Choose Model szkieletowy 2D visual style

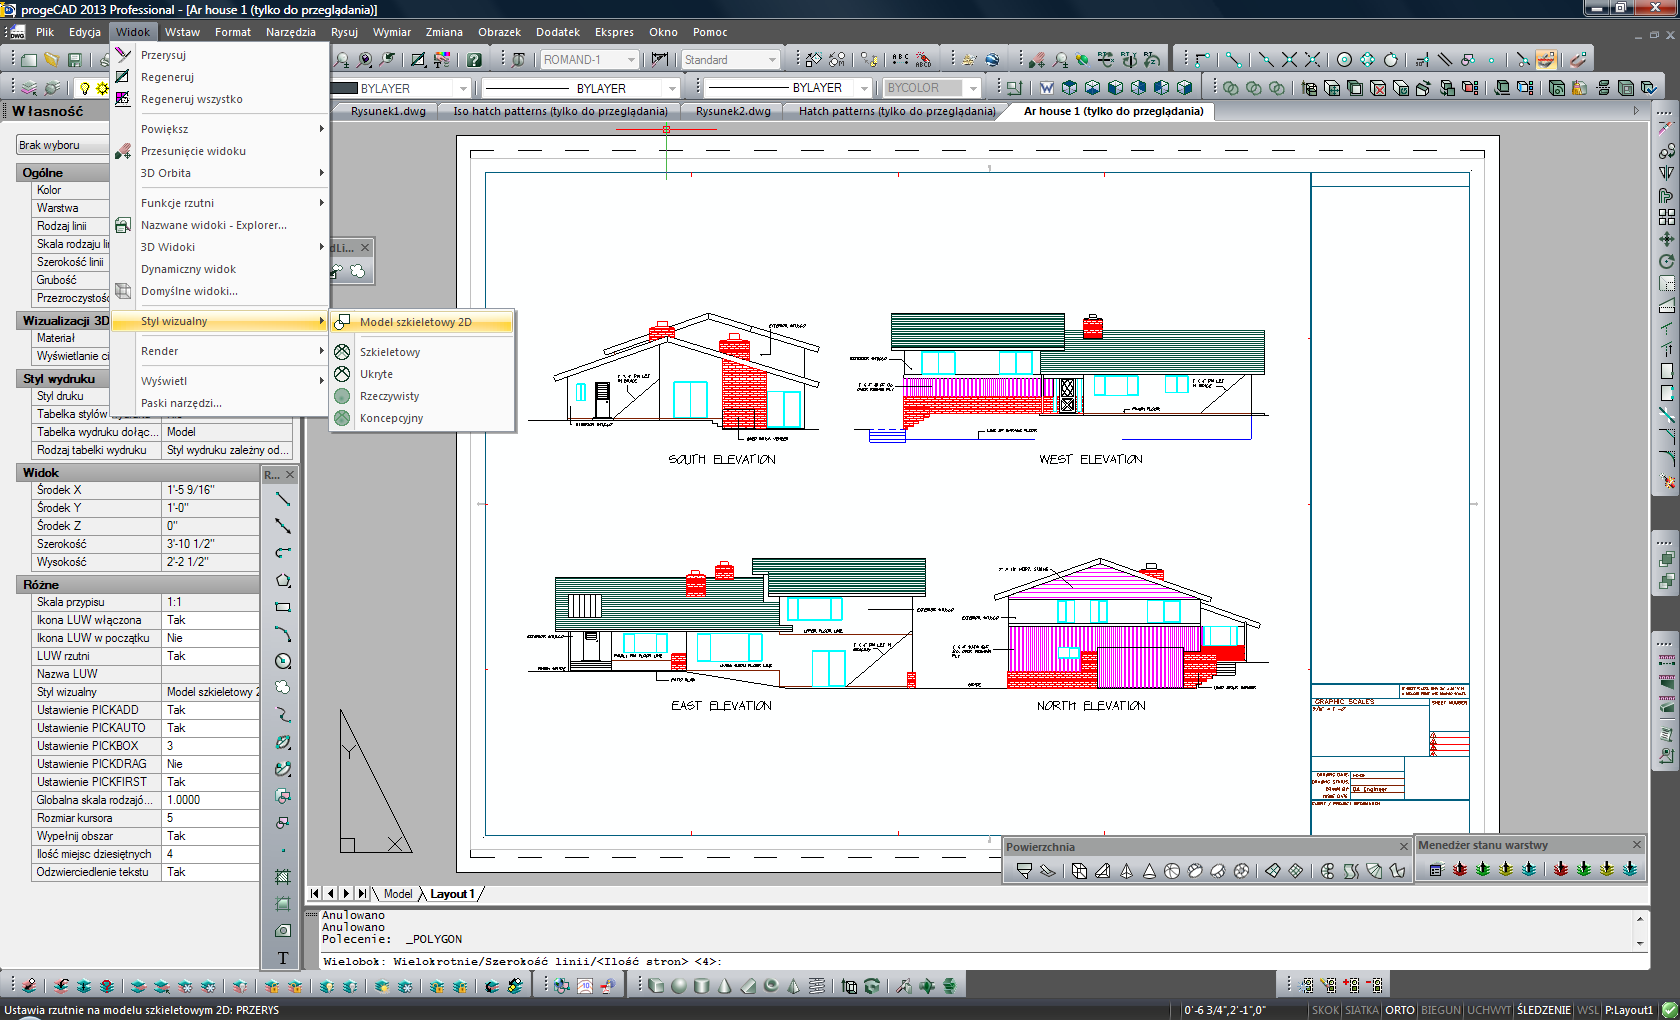[416, 322]
